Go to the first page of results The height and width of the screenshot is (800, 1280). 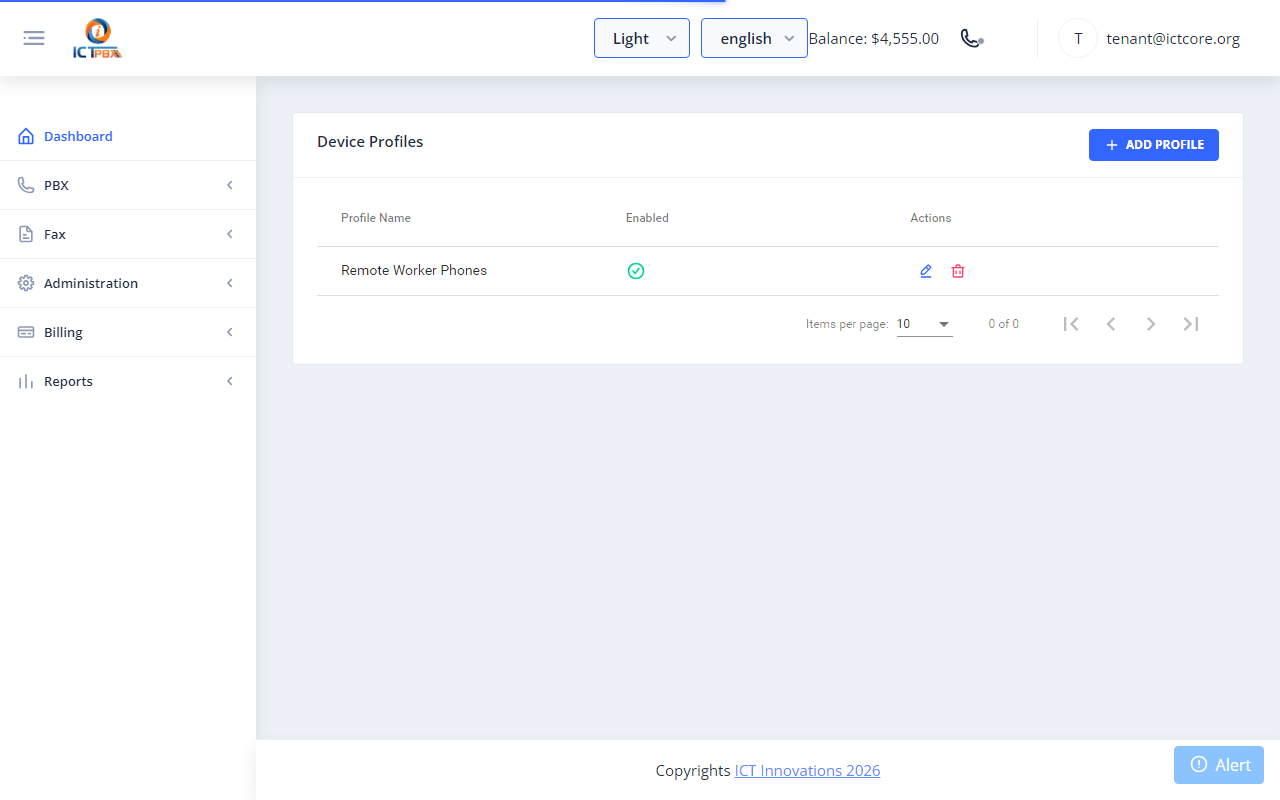click(1071, 324)
